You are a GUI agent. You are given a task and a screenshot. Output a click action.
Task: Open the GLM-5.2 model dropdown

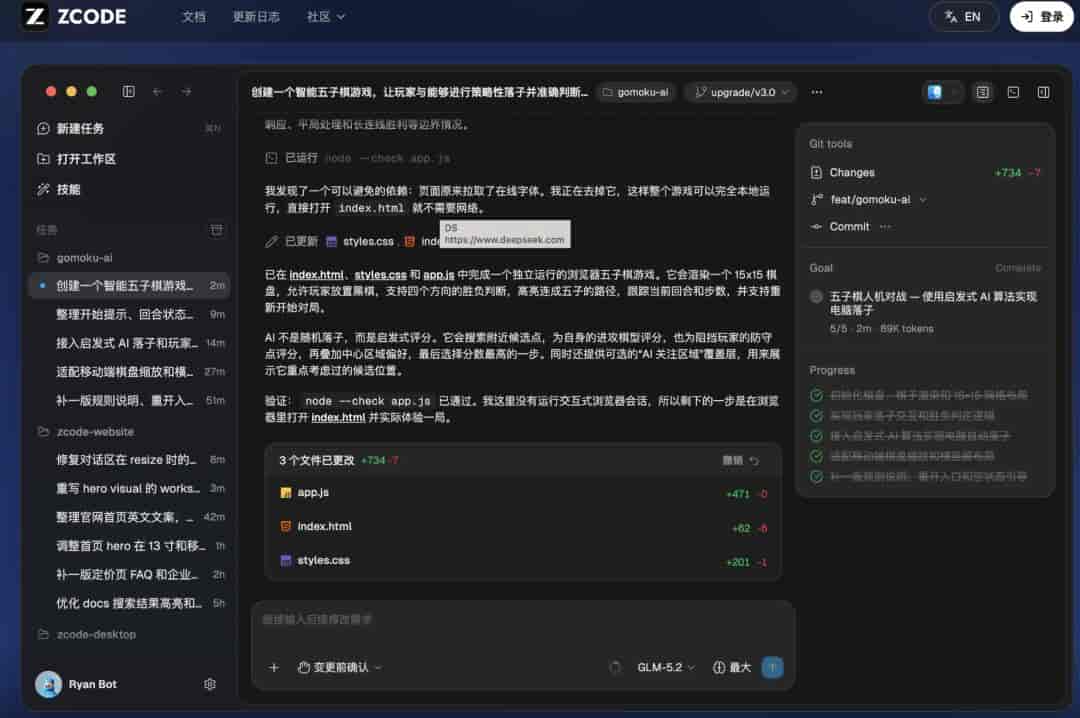(665, 668)
